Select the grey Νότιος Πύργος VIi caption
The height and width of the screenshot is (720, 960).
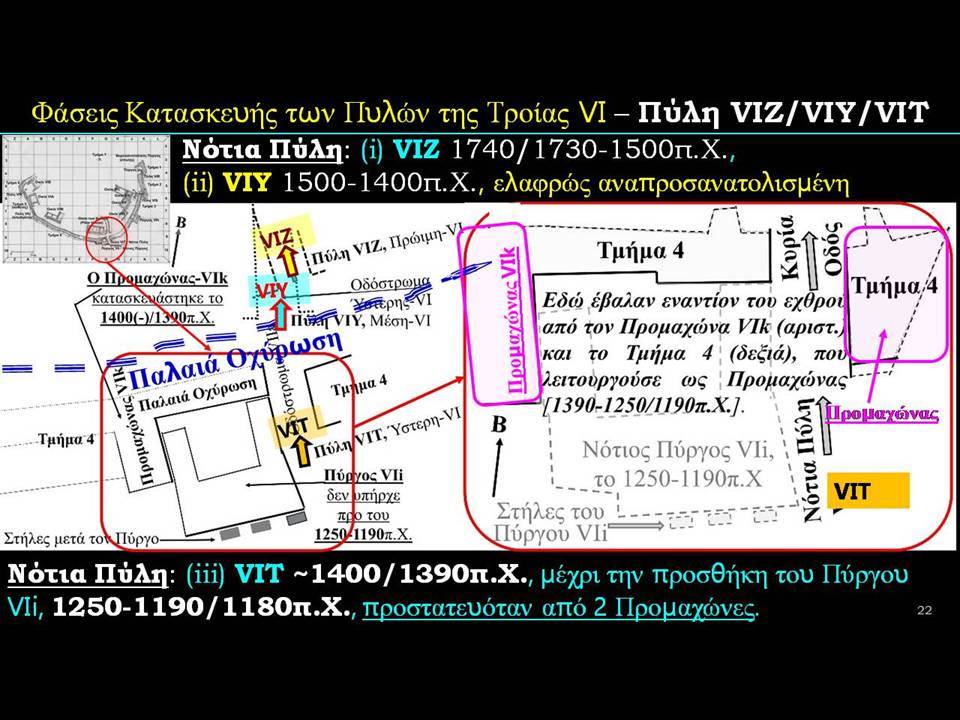(677, 465)
